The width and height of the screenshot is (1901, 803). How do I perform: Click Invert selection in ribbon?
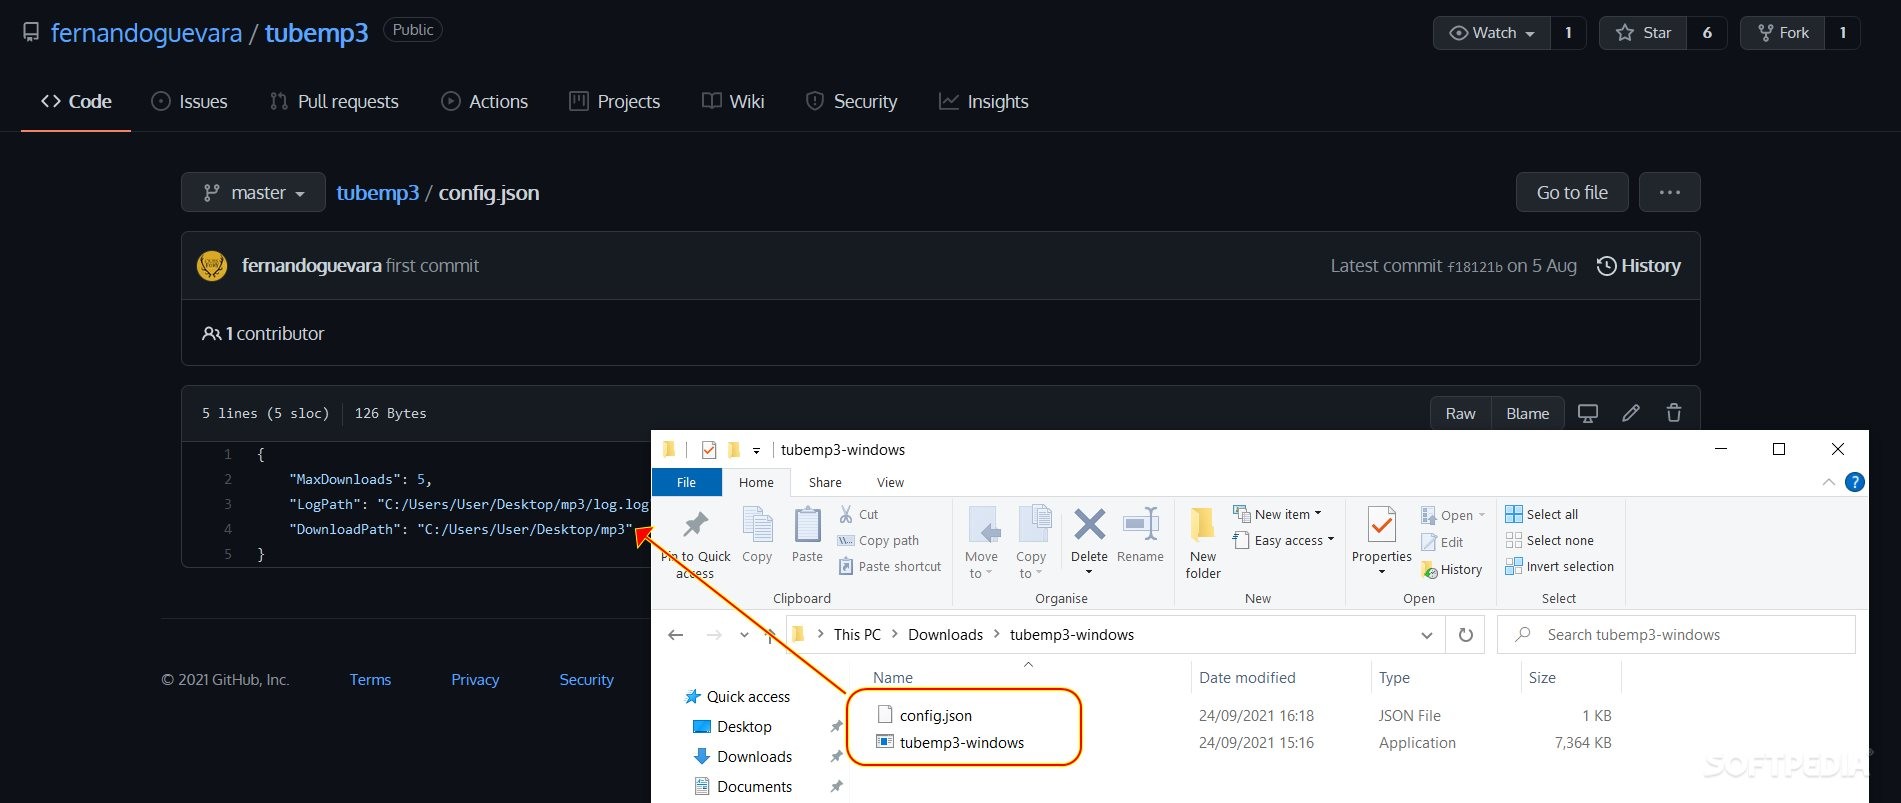coord(1560,566)
